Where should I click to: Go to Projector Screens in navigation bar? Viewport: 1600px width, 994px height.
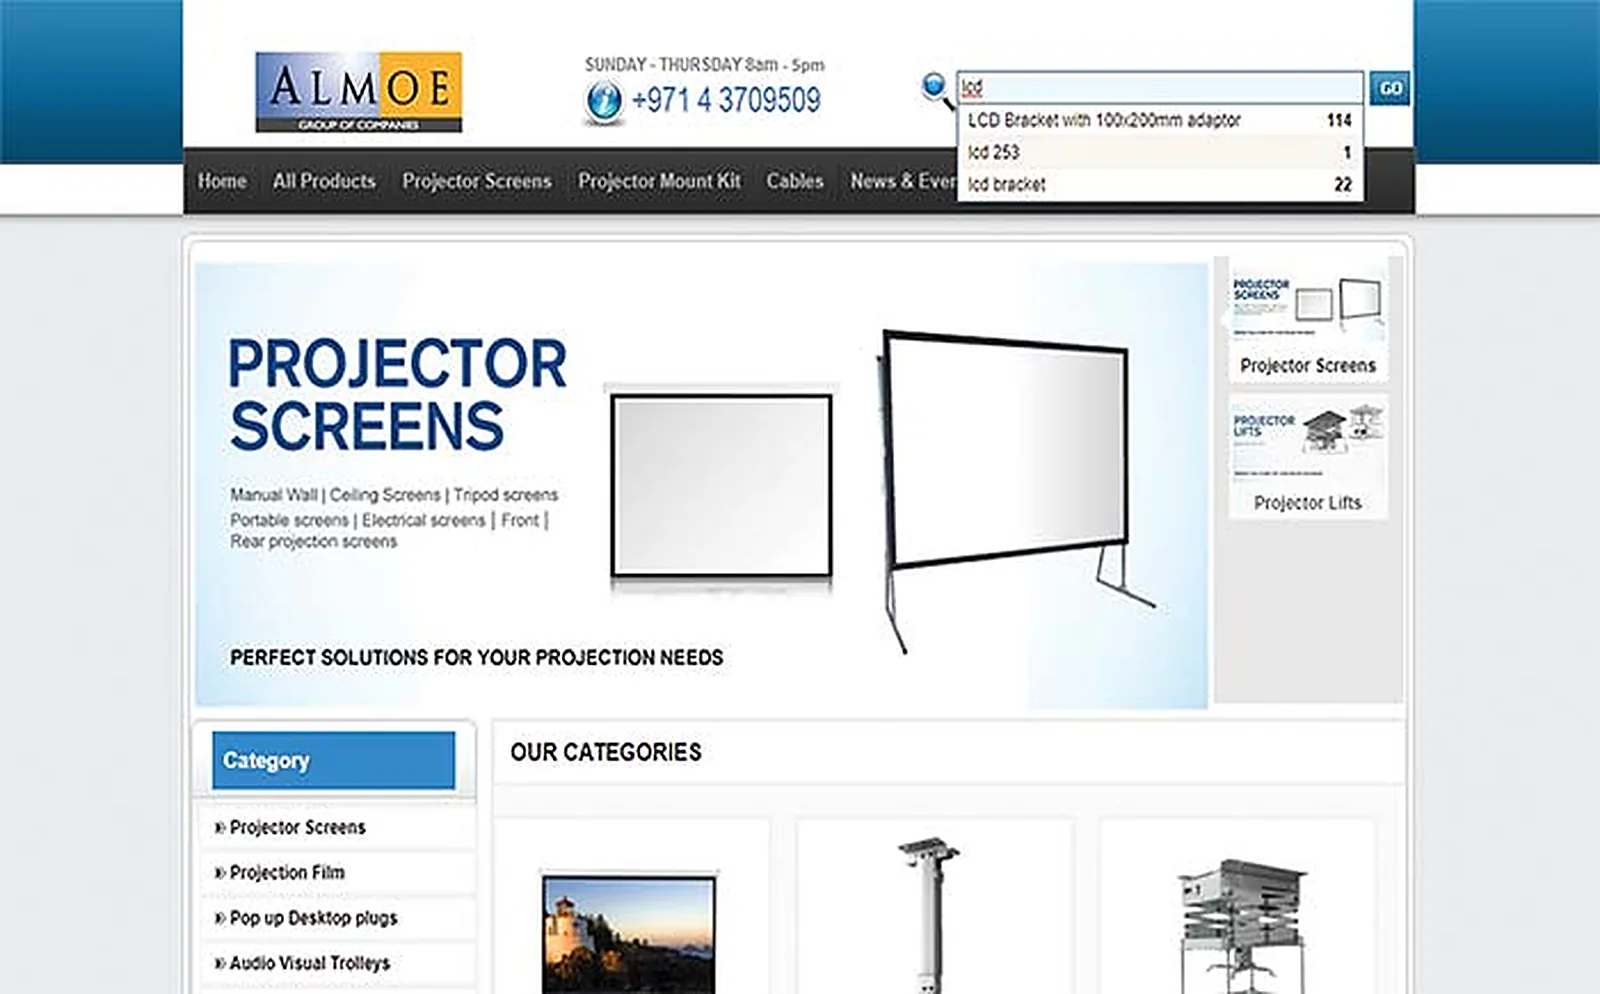pos(477,181)
